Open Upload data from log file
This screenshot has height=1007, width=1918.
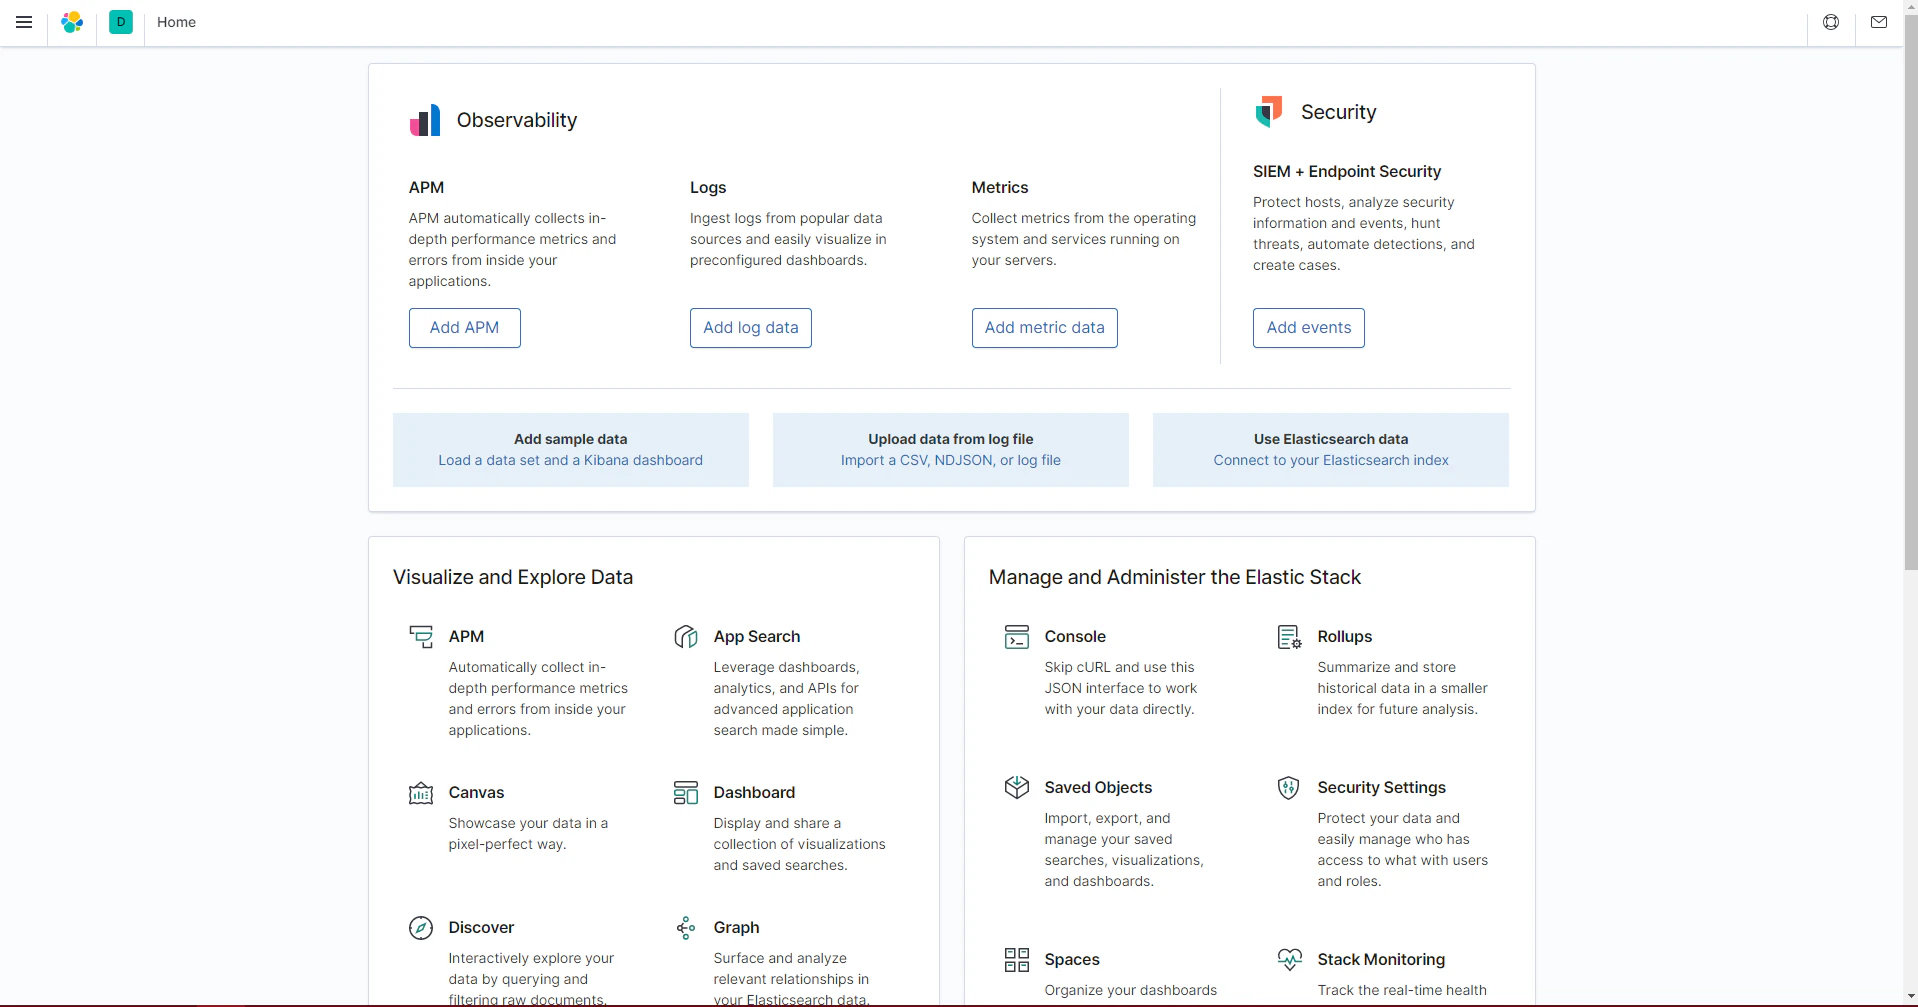(950, 450)
